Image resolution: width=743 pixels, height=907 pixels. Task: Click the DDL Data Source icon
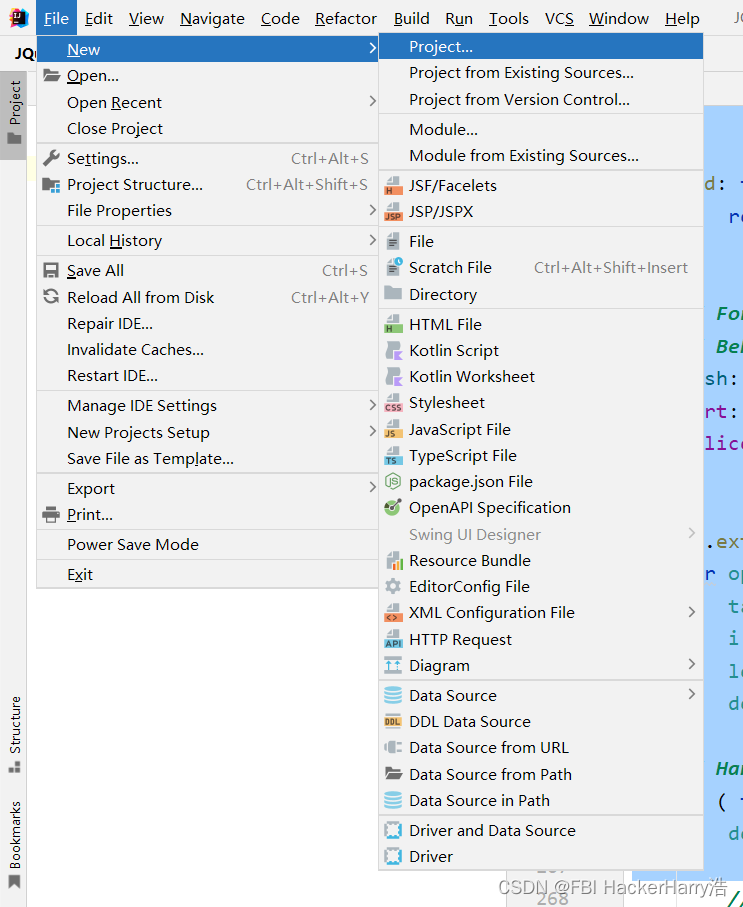[393, 721]
